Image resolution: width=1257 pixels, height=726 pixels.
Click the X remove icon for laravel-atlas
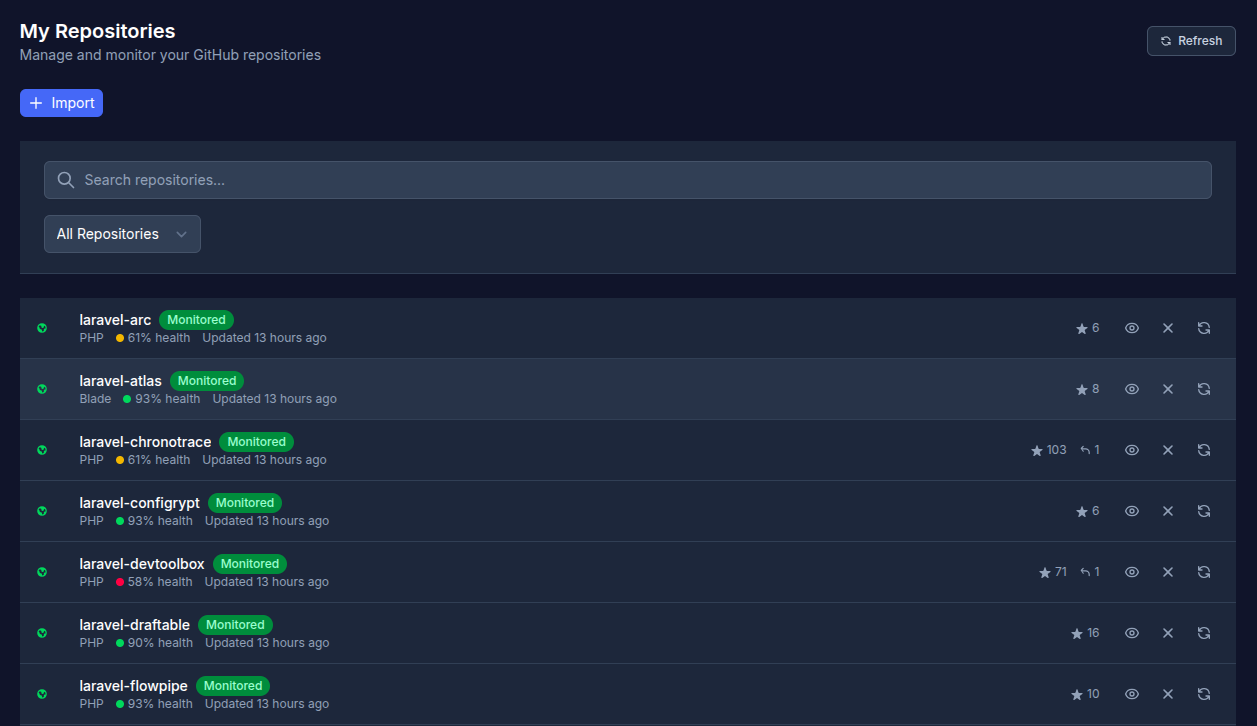(1167, 389)
